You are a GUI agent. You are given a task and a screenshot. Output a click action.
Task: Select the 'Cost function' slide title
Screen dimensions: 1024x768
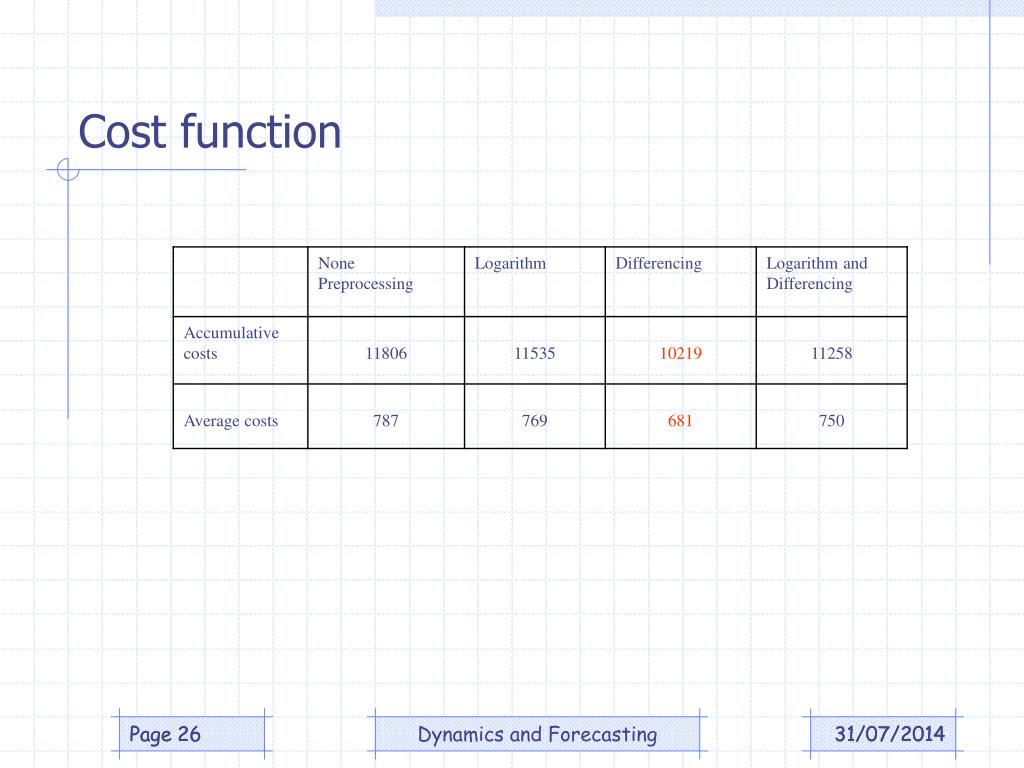[210, 132]
